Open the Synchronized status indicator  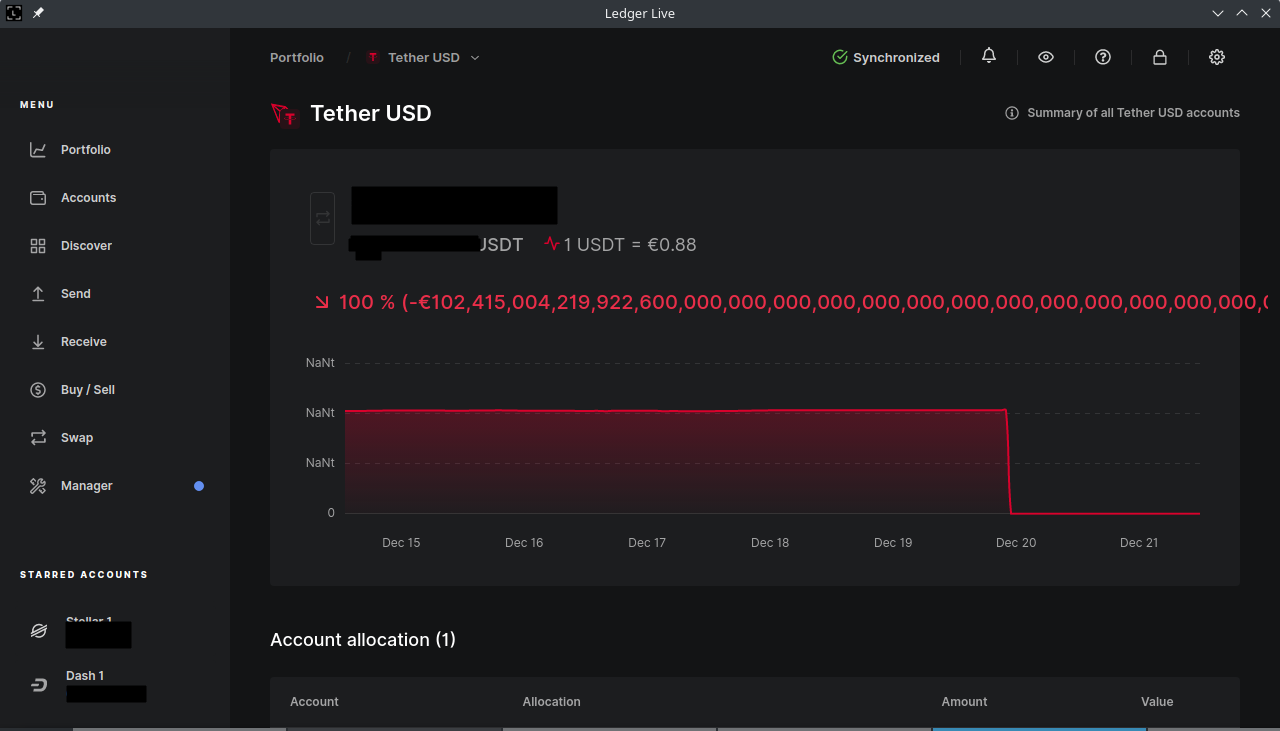tap(885, 57)
